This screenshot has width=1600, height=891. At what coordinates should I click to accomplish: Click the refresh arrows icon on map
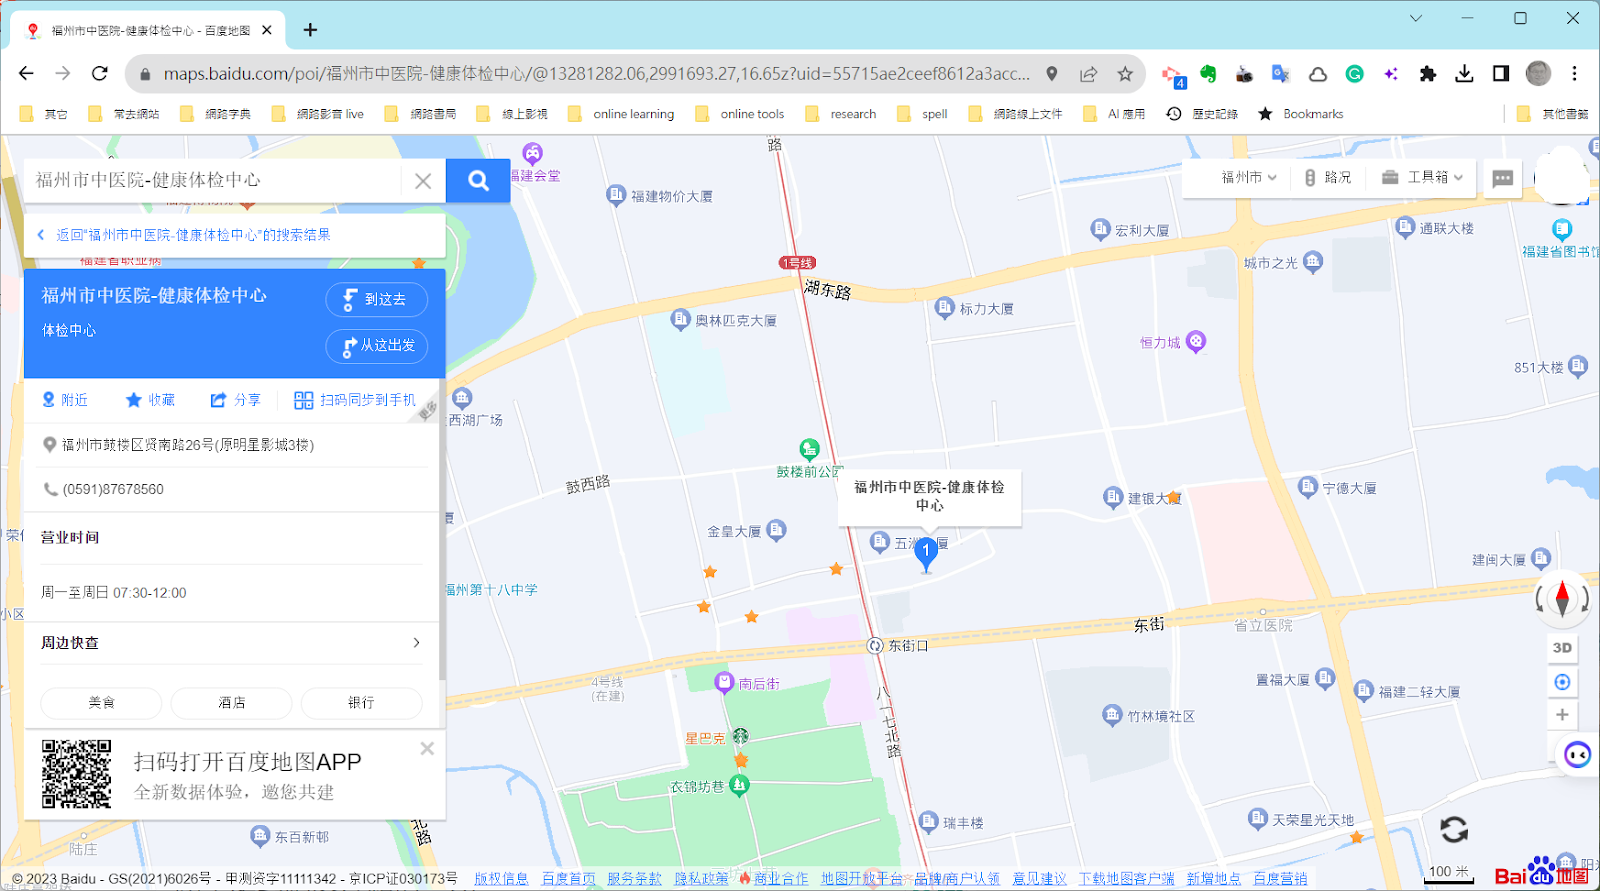pos(1453,829)
